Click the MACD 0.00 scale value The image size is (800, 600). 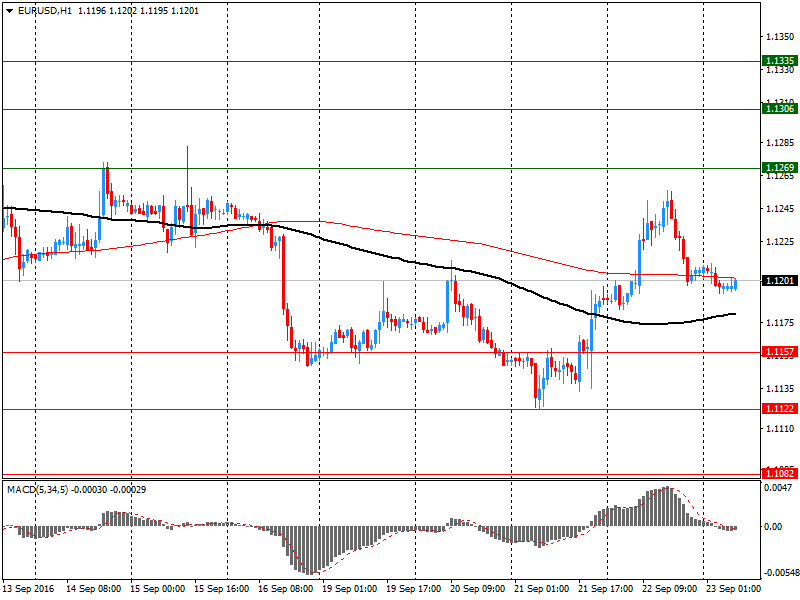(x=773, y=527)
